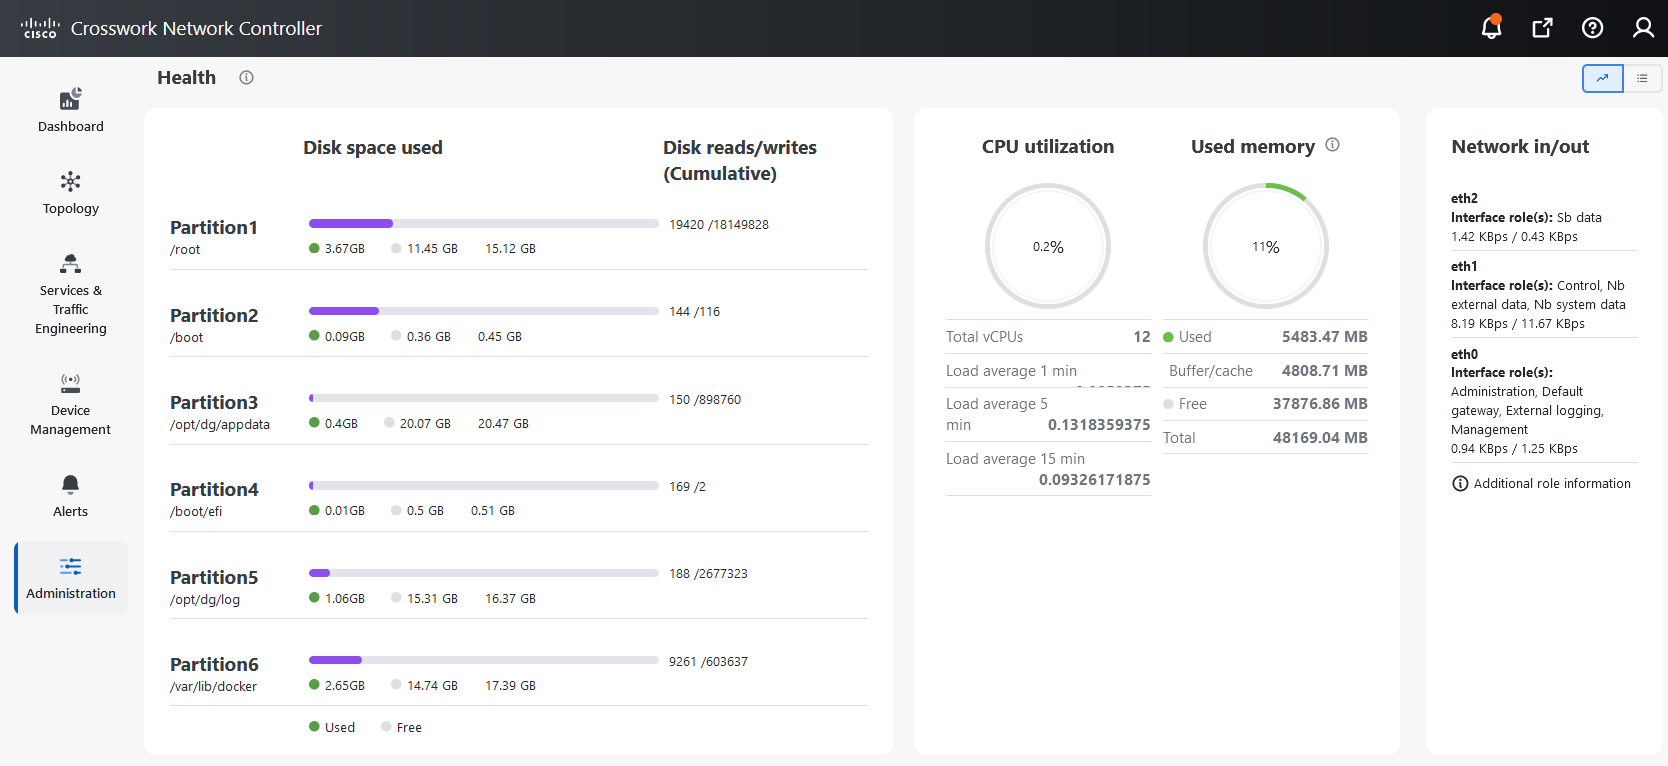The width and height of the screenshot is (1668, 766).
Task: Open Services & Traffic Engineering menu label
Action: (70, 309)
